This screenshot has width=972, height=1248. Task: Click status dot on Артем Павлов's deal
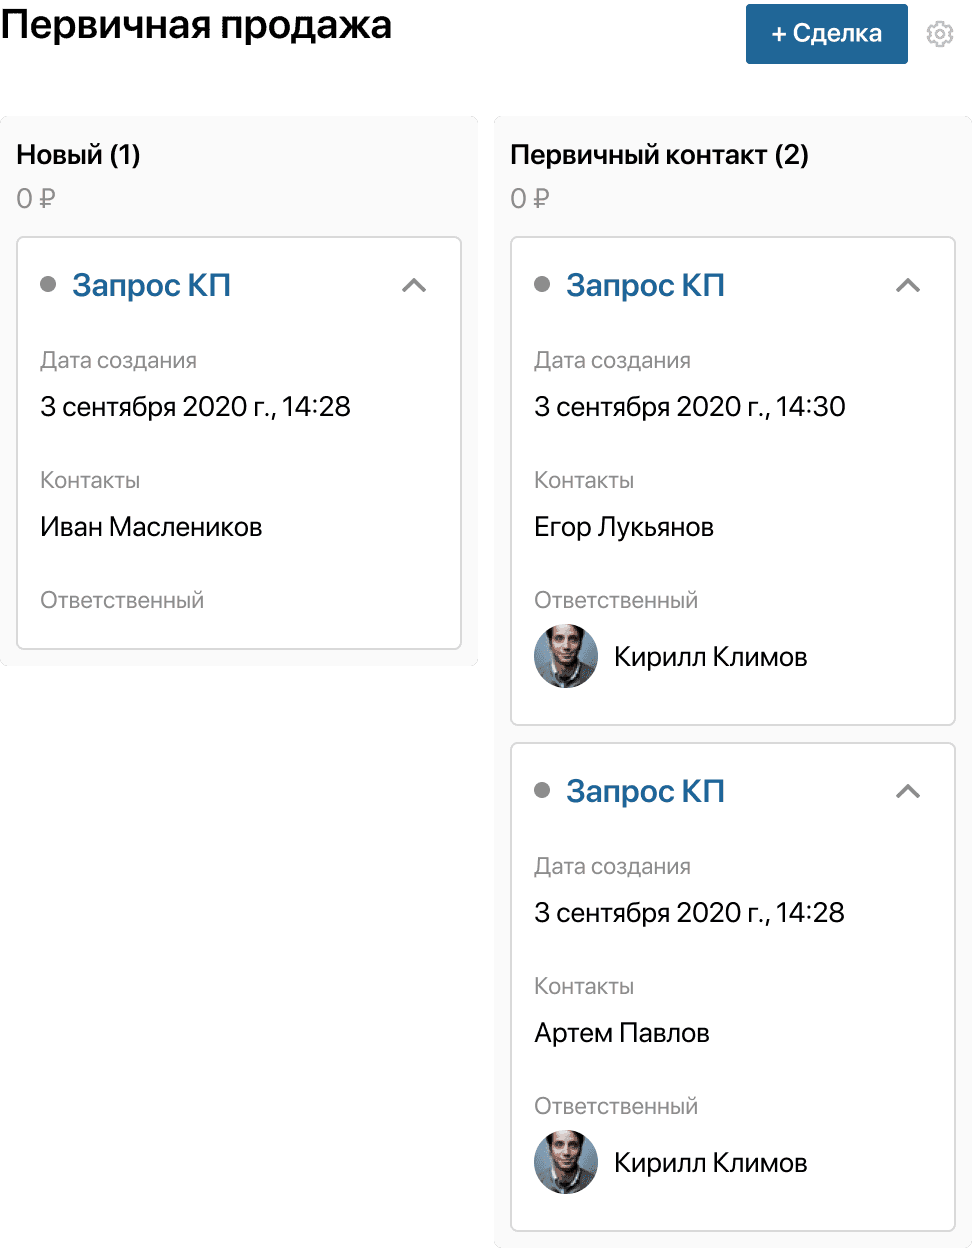pos(542,791)
